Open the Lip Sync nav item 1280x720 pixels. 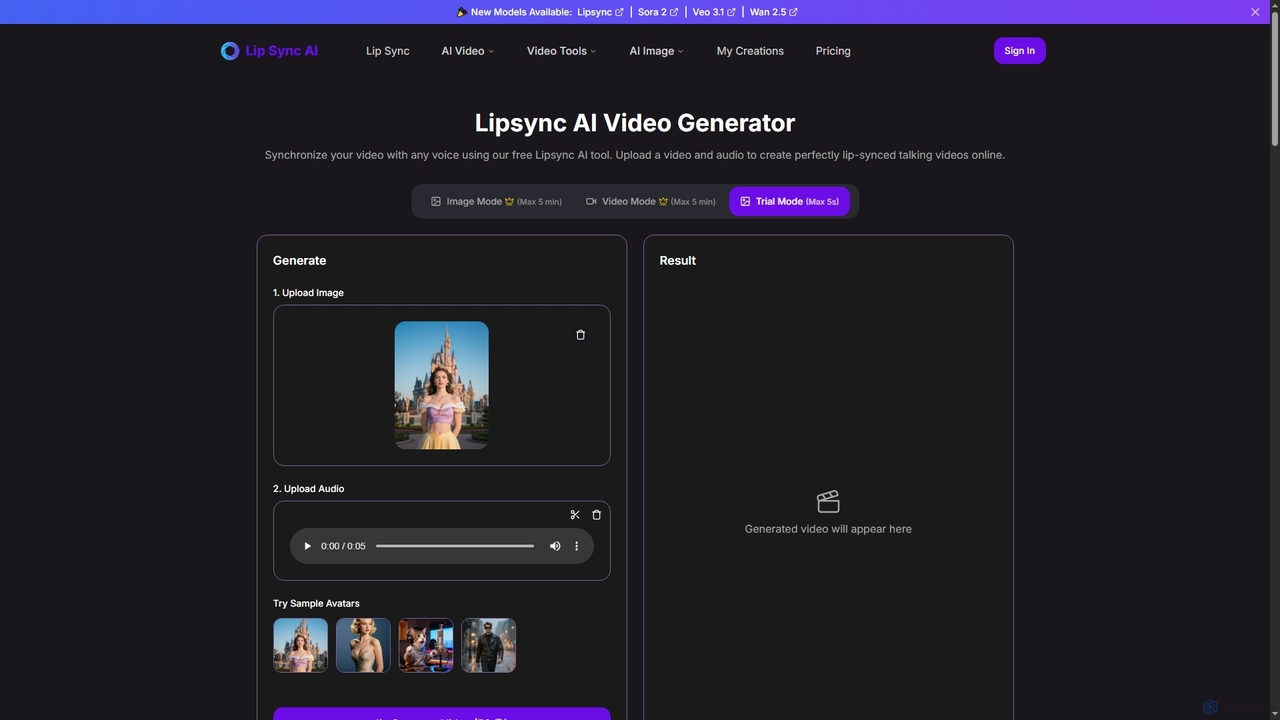tap(388, 51)
